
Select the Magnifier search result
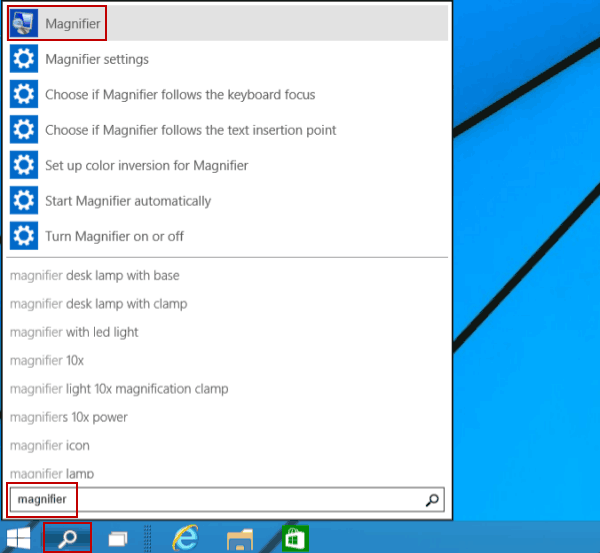[x=227, y=23]
